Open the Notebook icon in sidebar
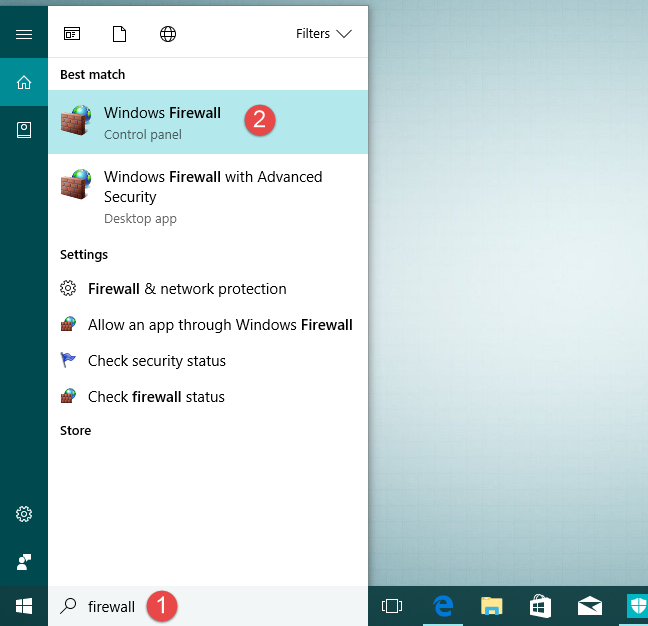 [x=24, y=130]
